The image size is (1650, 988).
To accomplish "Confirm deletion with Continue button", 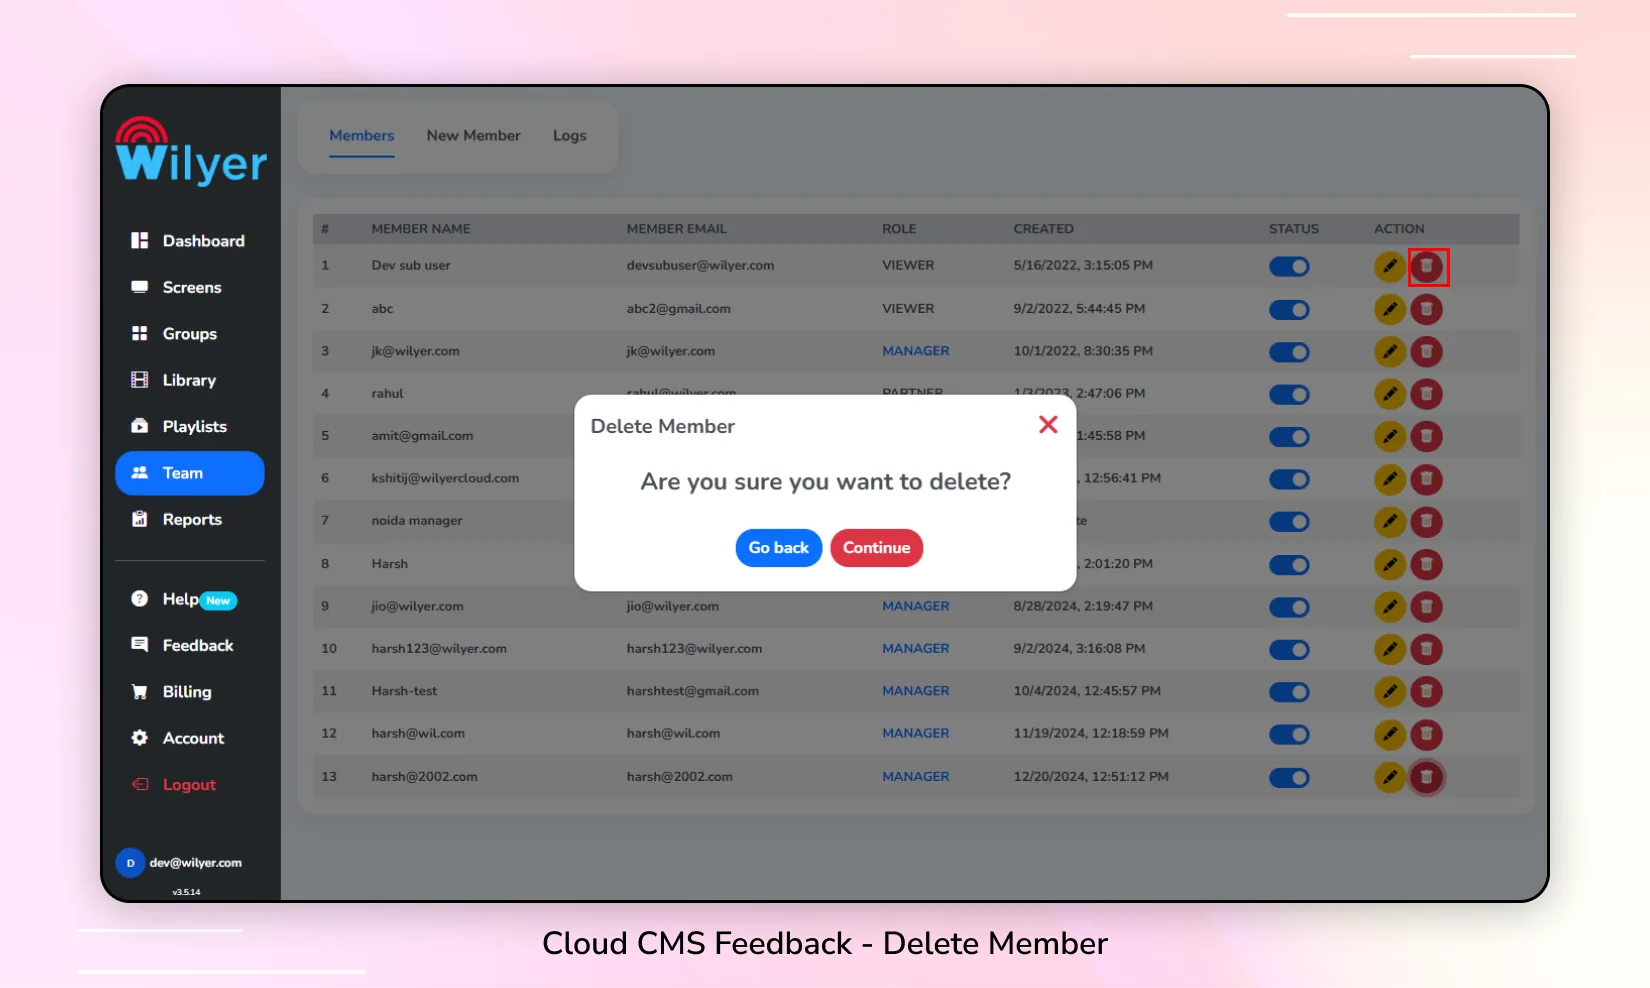I will [x=877, y=548].
